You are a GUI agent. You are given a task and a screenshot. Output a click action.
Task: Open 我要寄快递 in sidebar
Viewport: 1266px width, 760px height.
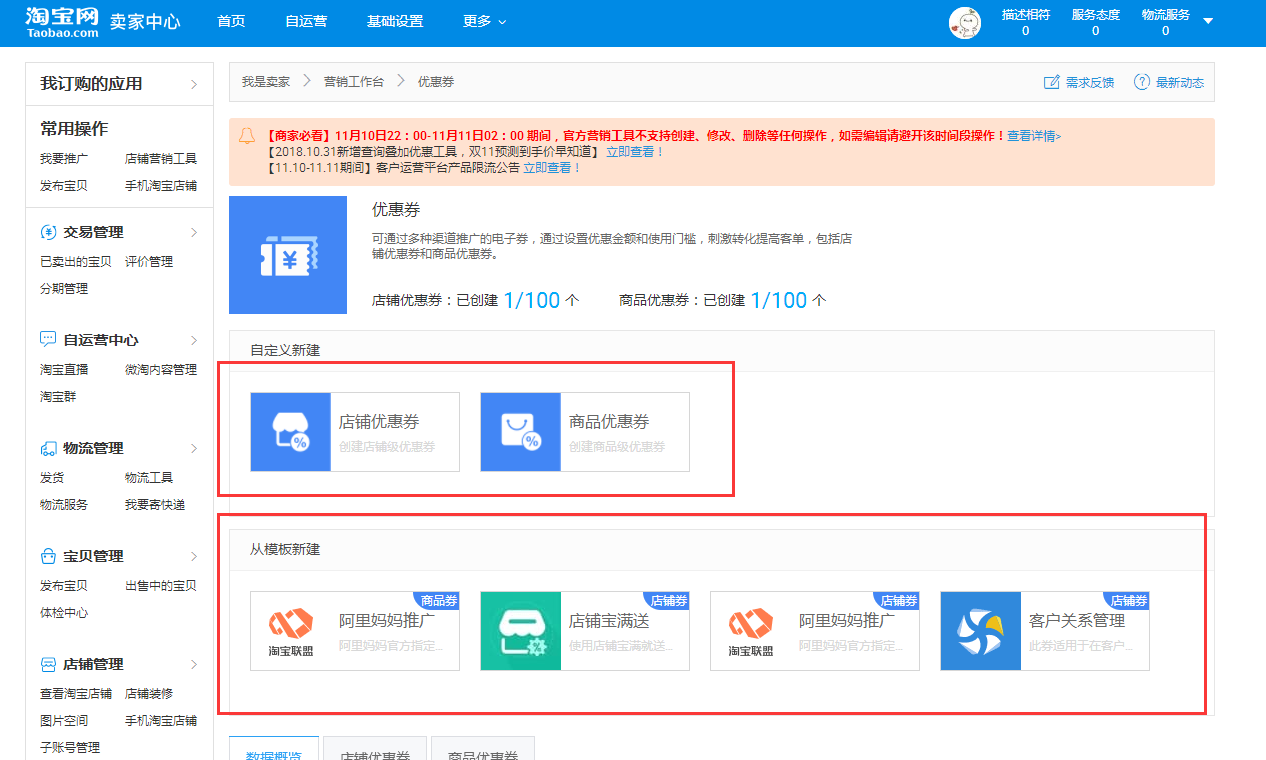pos(155,504)
